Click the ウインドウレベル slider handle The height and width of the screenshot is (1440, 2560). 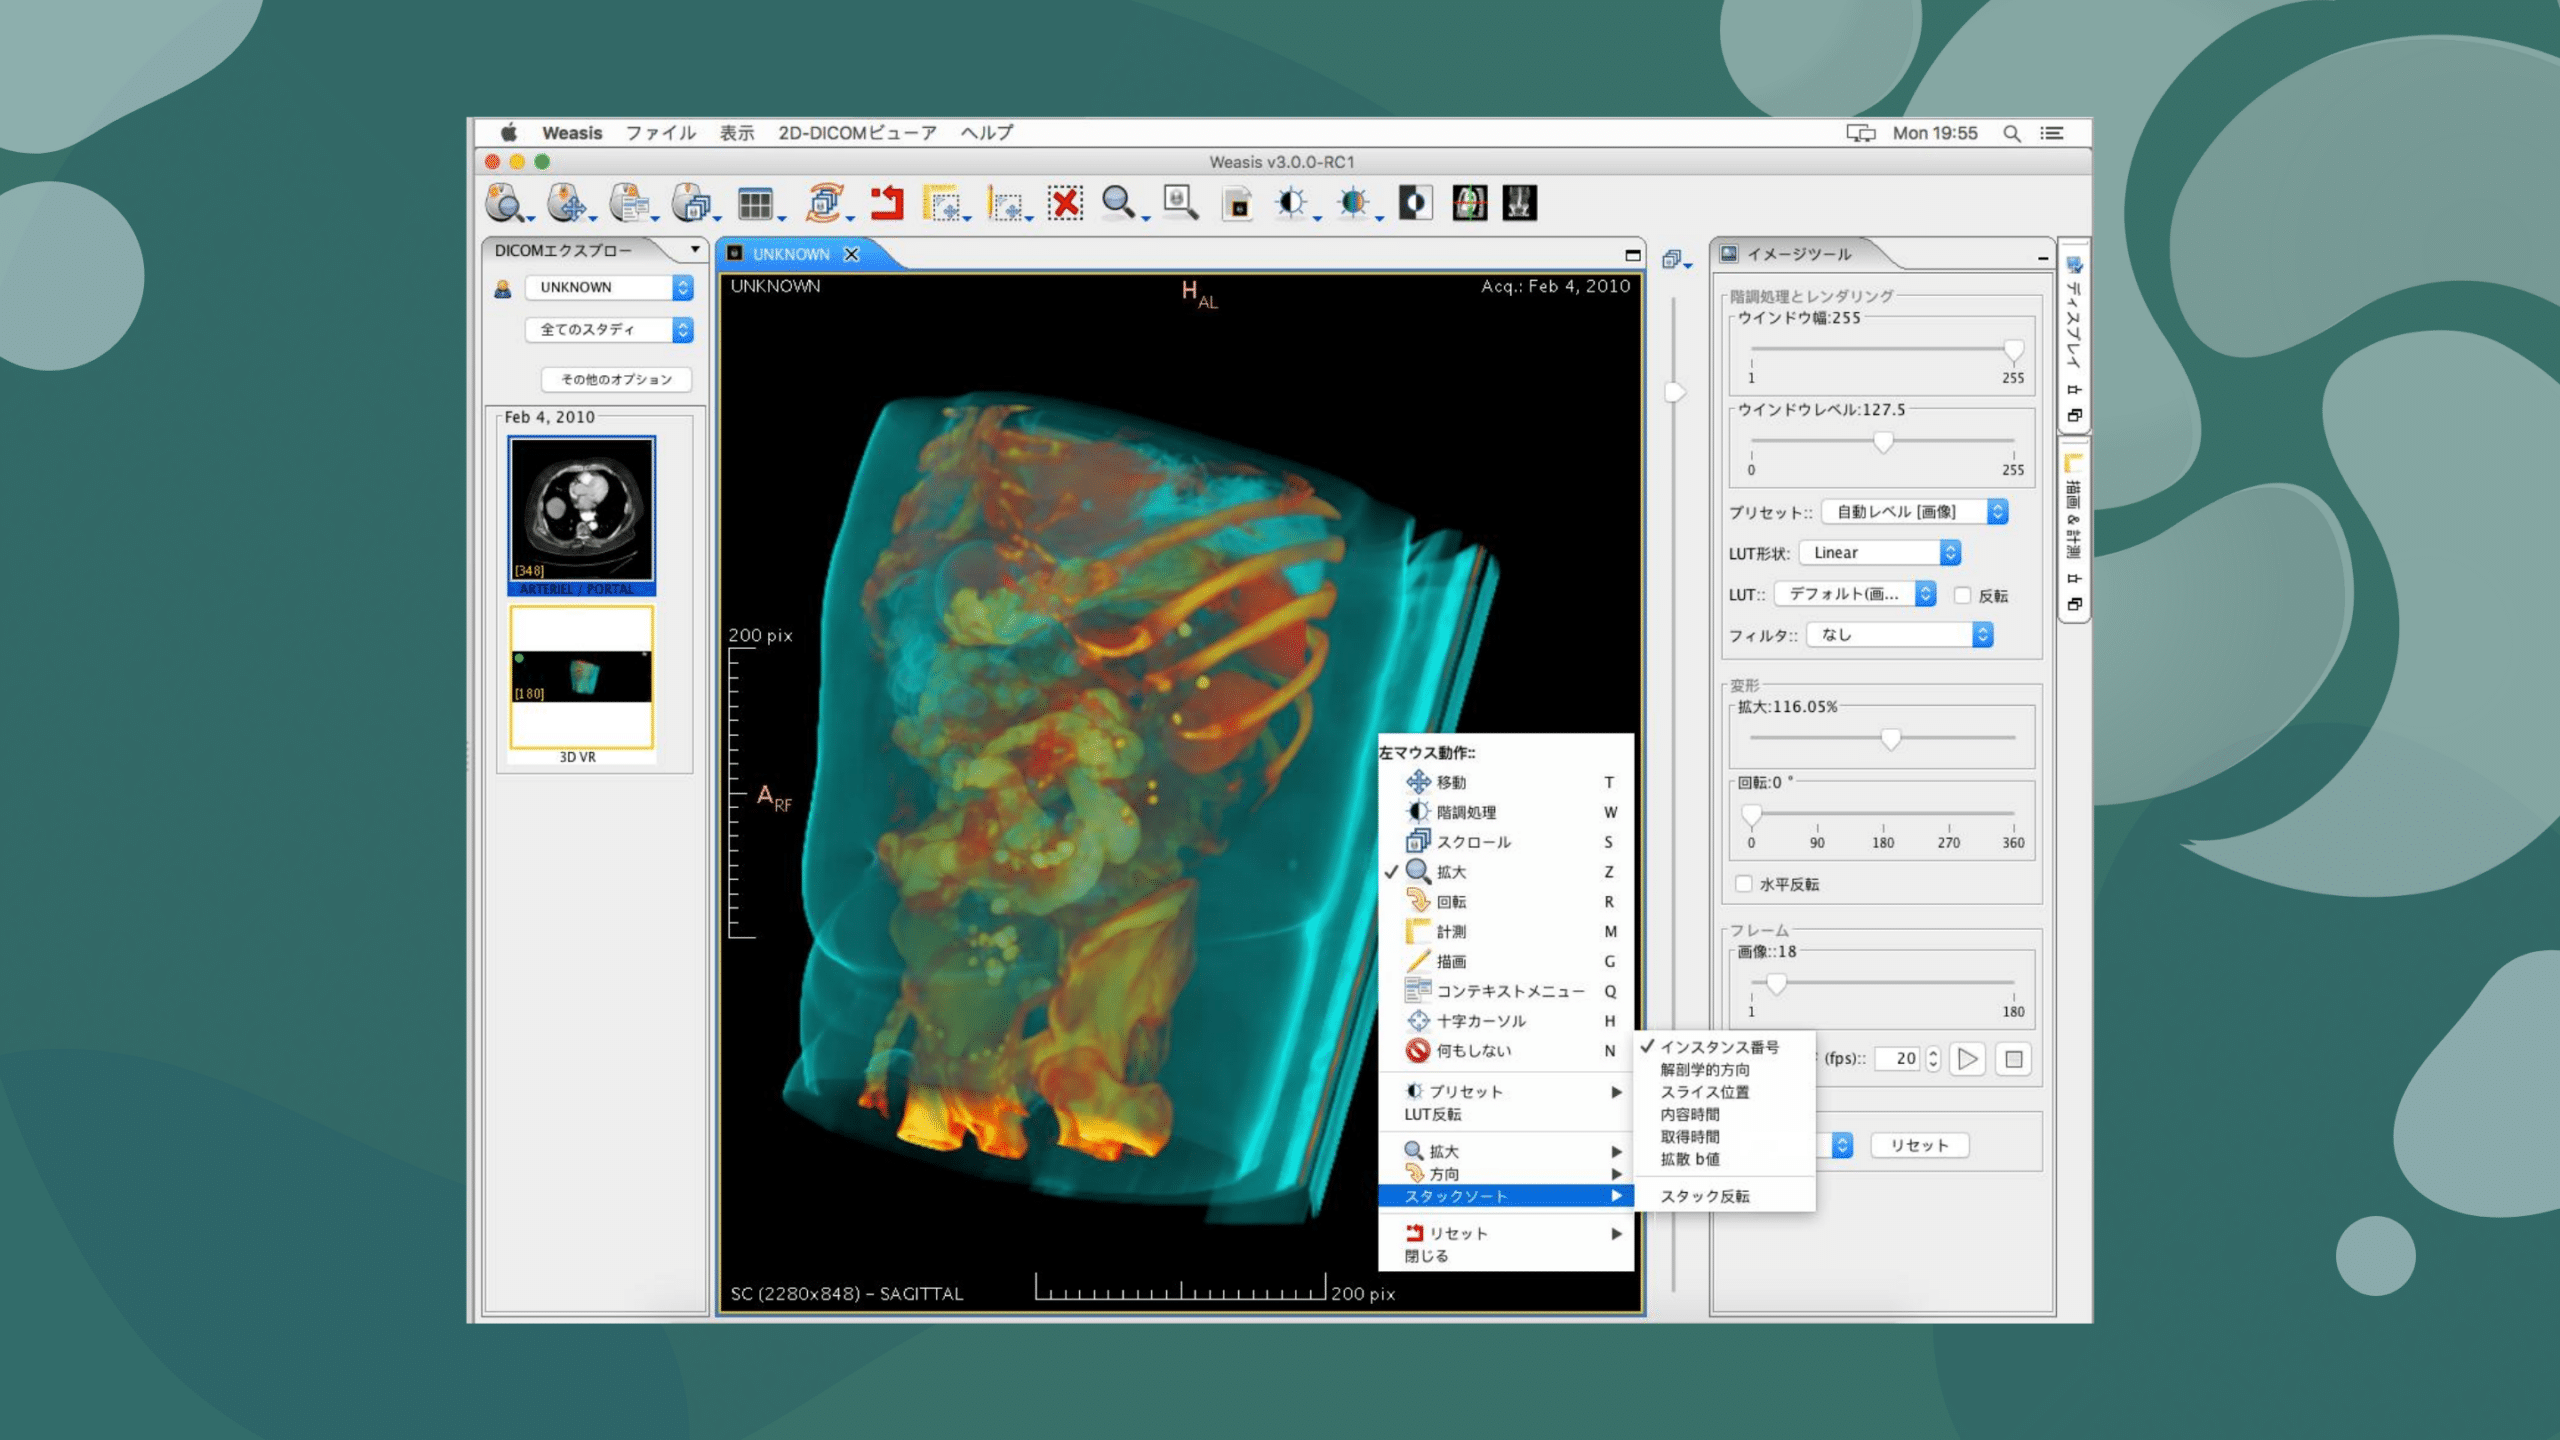(1883, 443)
